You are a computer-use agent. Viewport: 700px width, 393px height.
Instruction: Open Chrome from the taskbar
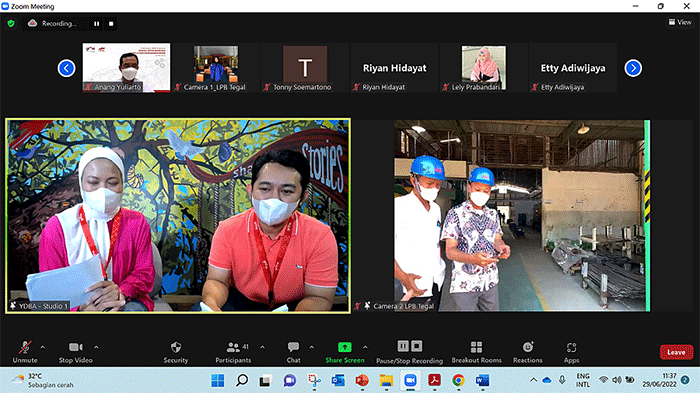[x=458, y=380]
